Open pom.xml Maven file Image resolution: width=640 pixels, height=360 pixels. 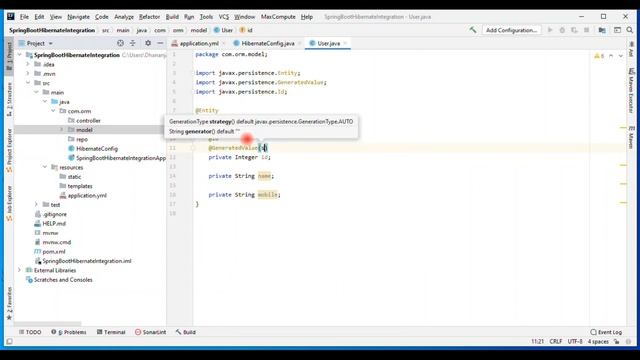(50, 251)
